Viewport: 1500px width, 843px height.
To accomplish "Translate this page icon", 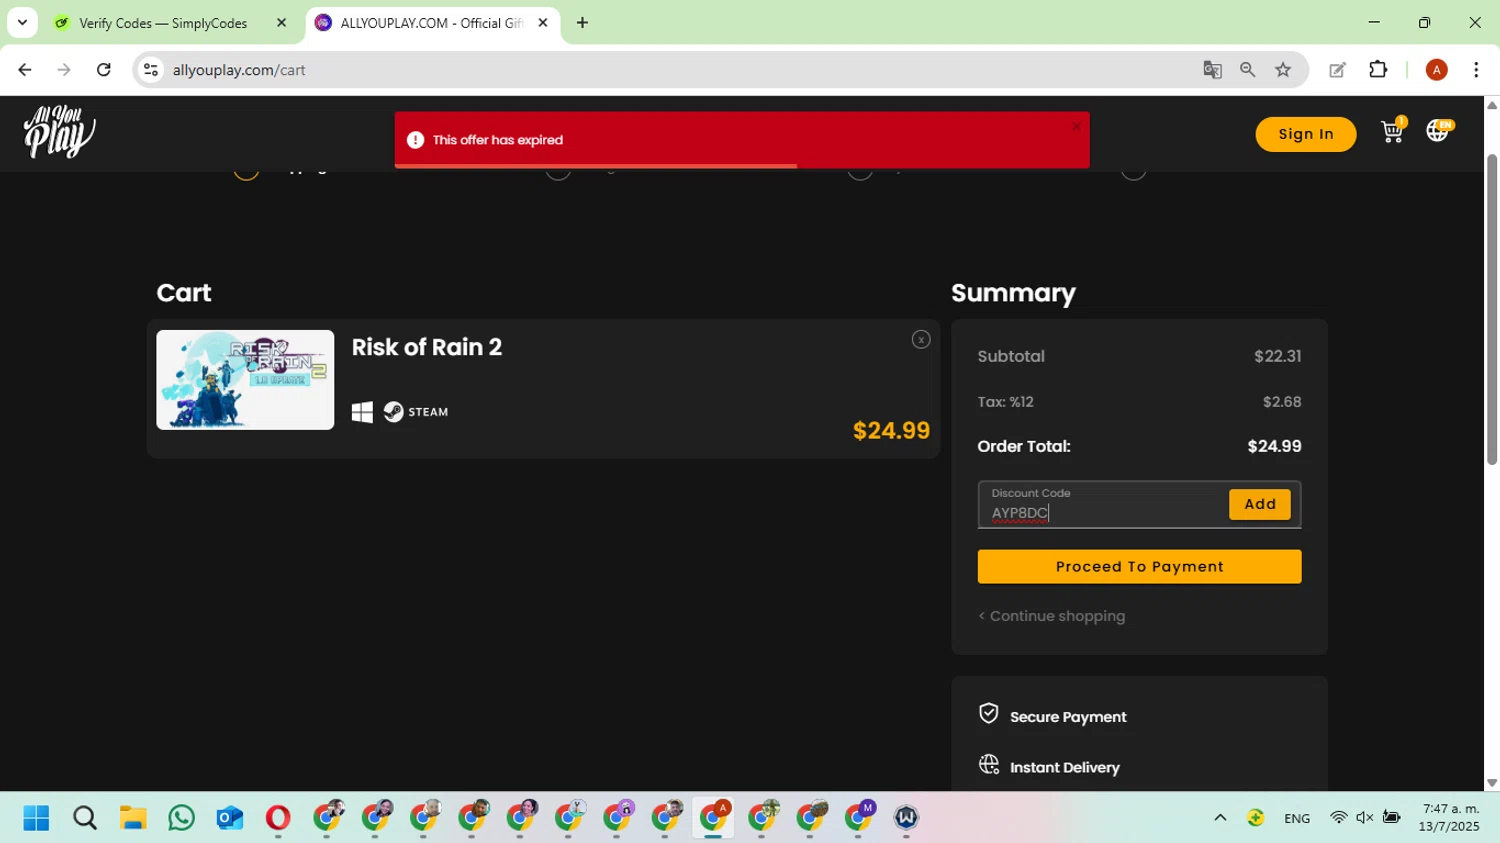I will (1212, 70).
